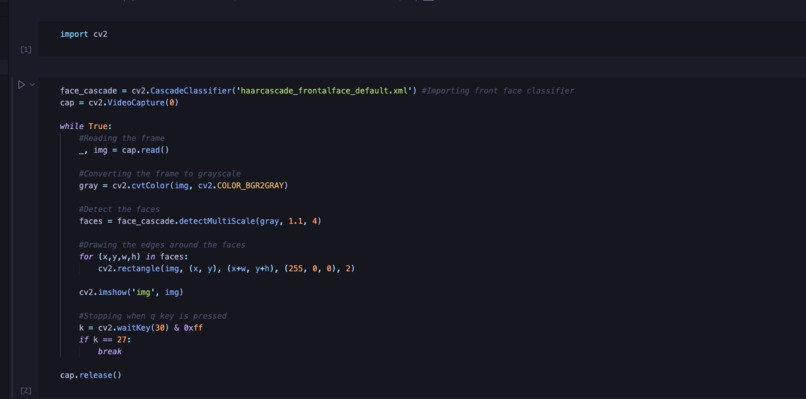Screen dimensions: 806x399
Task: Click the 'if k == 27:' line
Action: tap(105, 339)
